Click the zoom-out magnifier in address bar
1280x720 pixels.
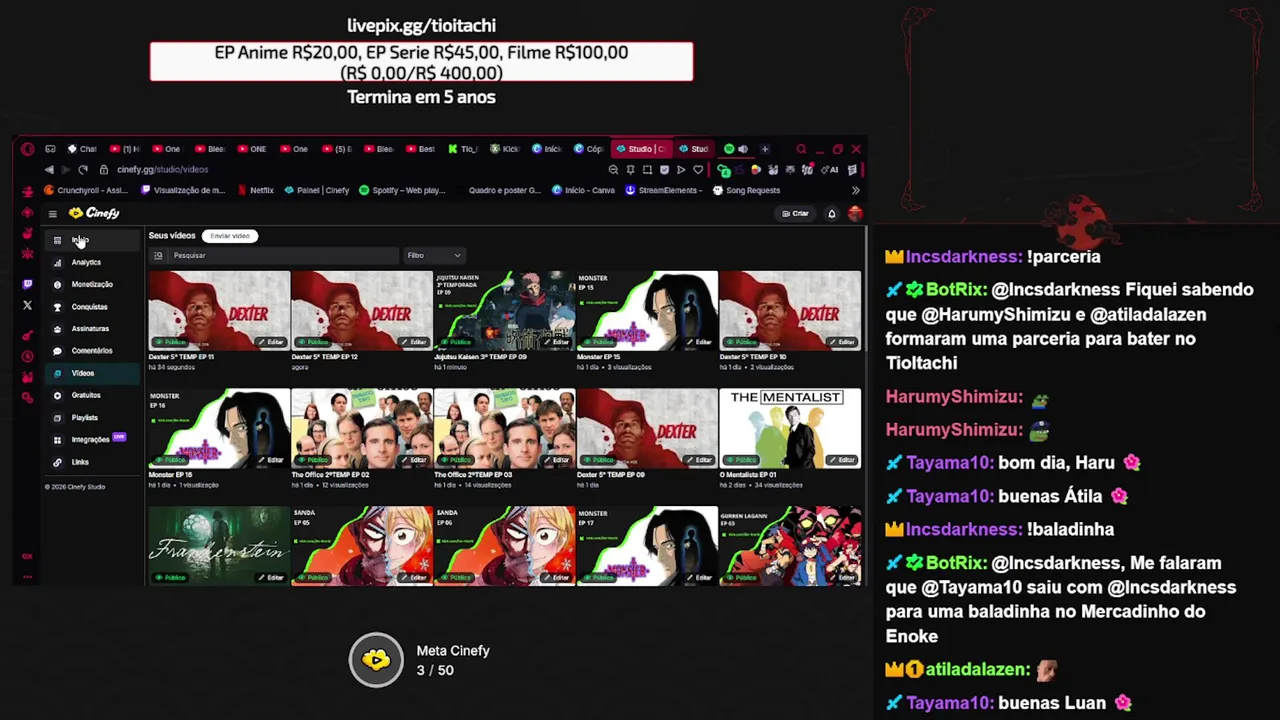613,170
